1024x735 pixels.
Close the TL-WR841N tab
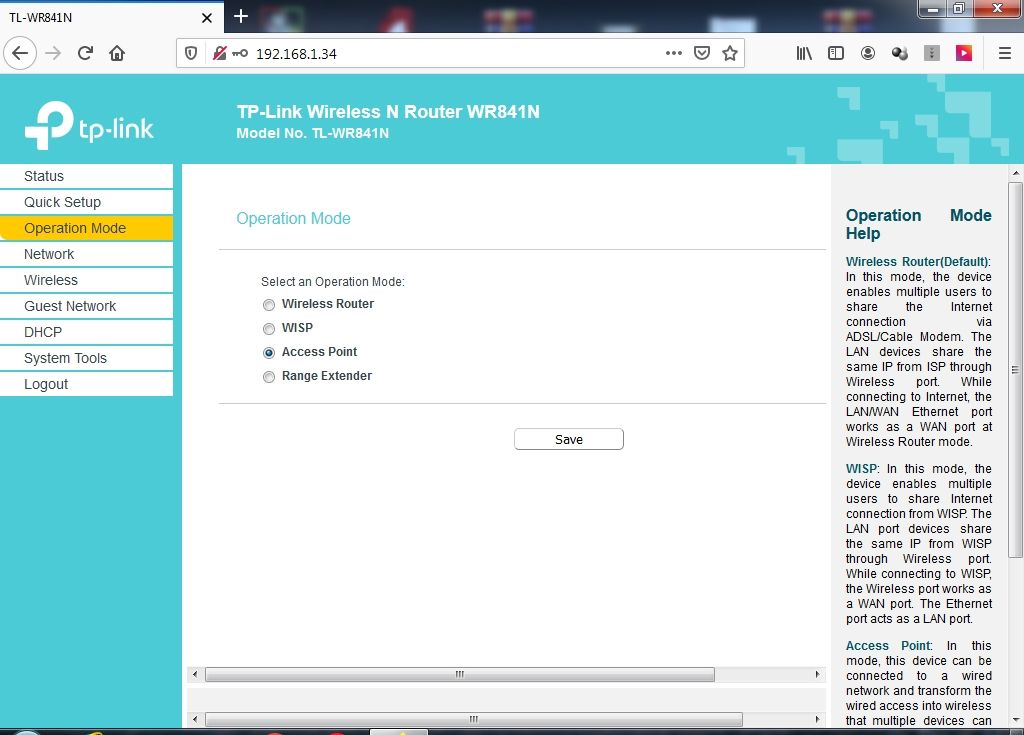206,18
